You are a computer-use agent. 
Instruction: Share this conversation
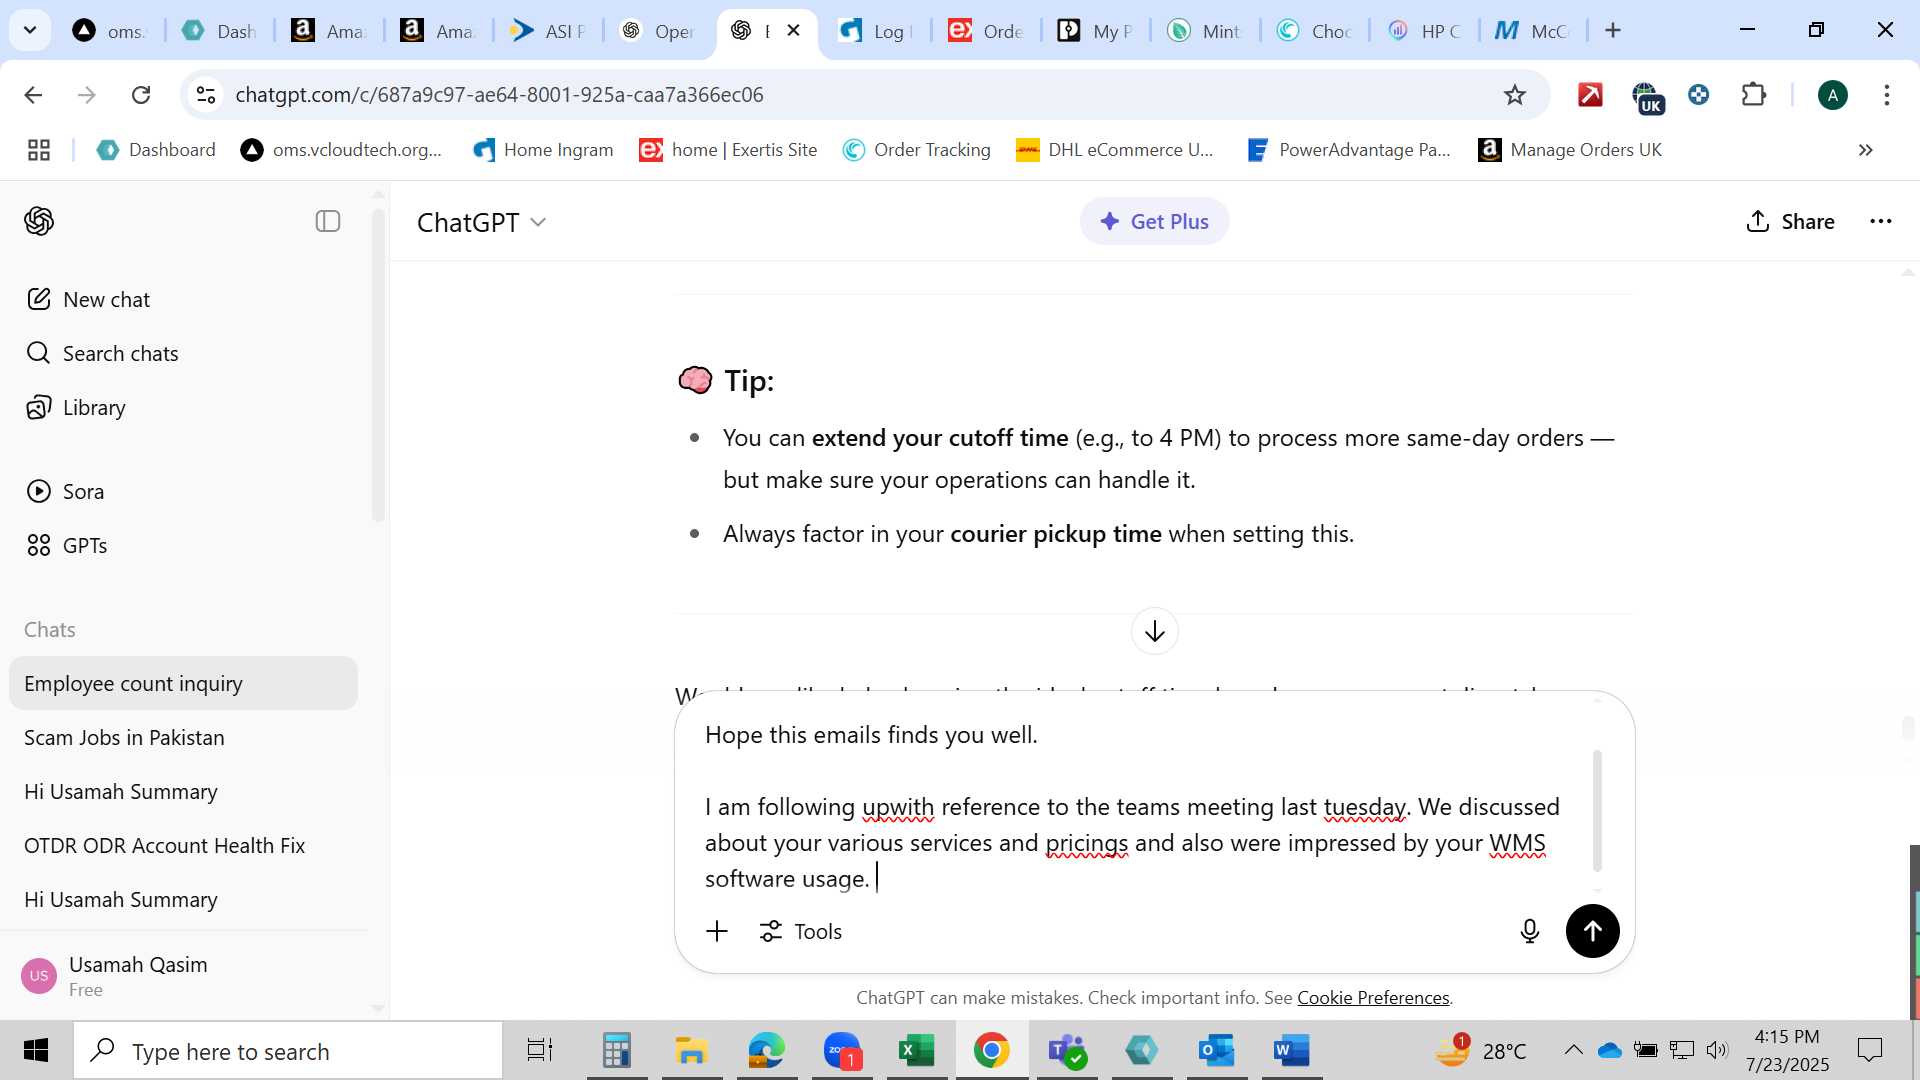click(1790, 221)
